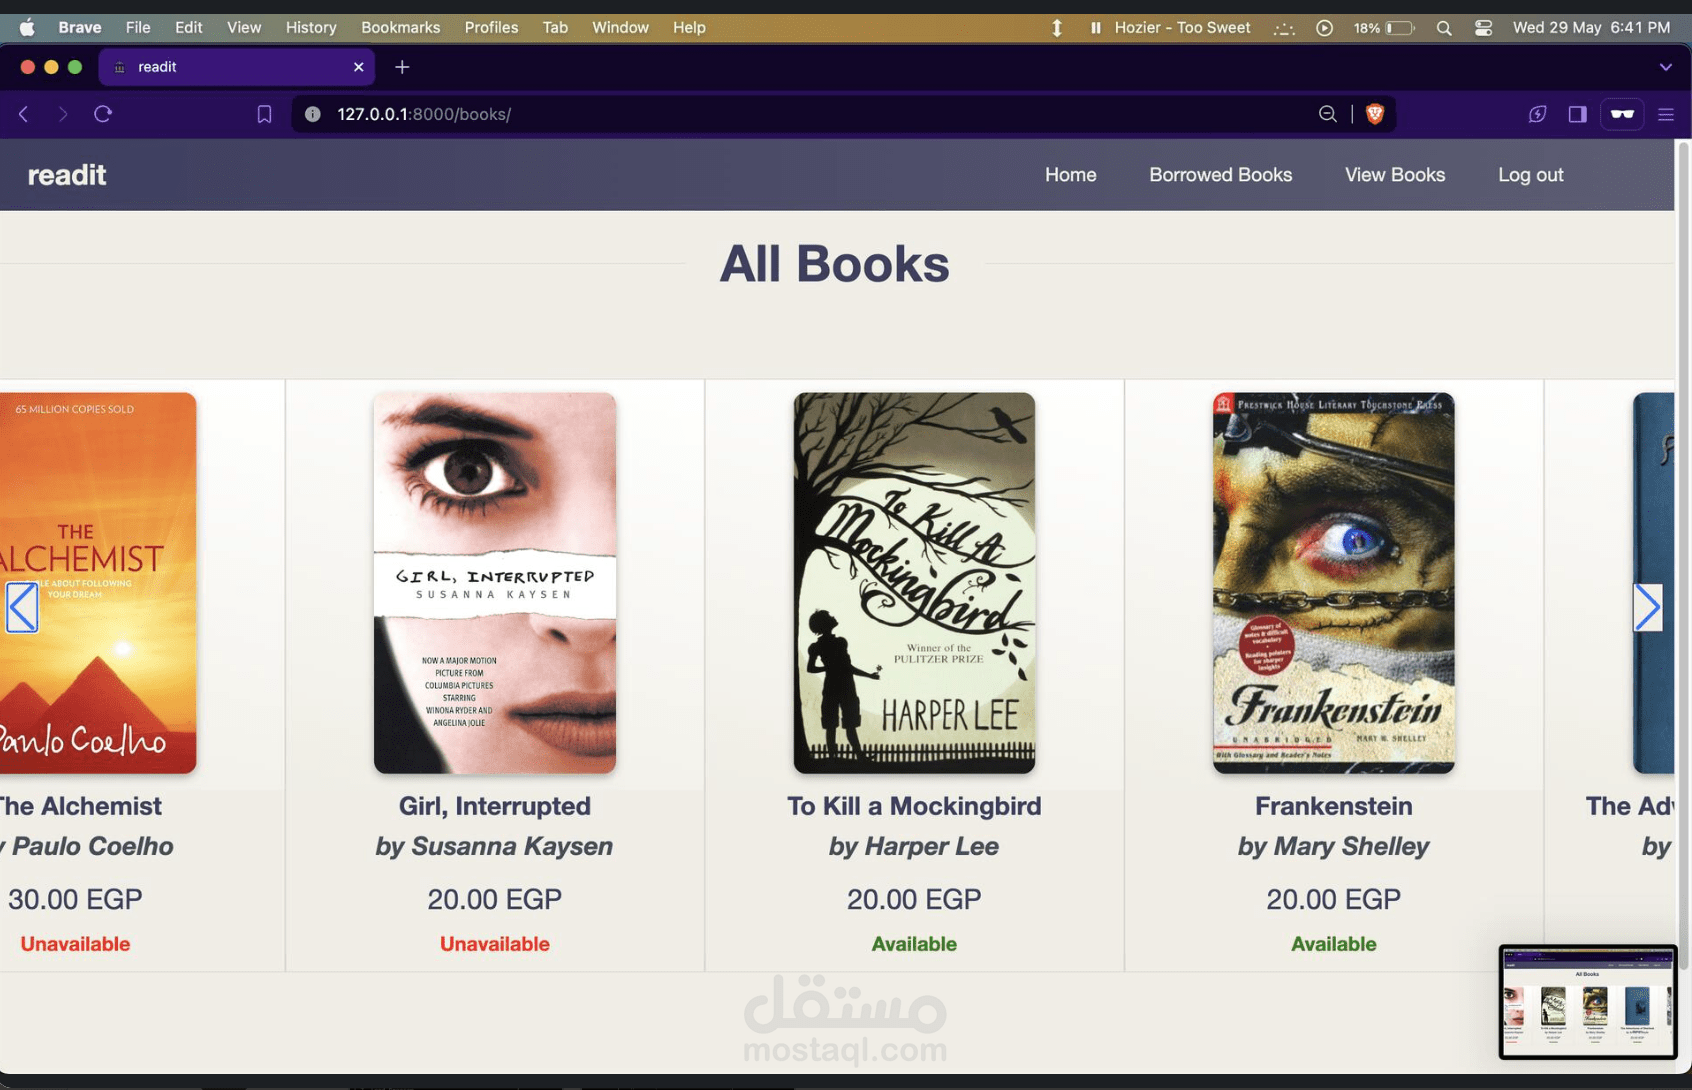Open Control Center in the menu bar
Image resolution: width=1692 pixels, height=1090 pixels.
point(1483,28)
